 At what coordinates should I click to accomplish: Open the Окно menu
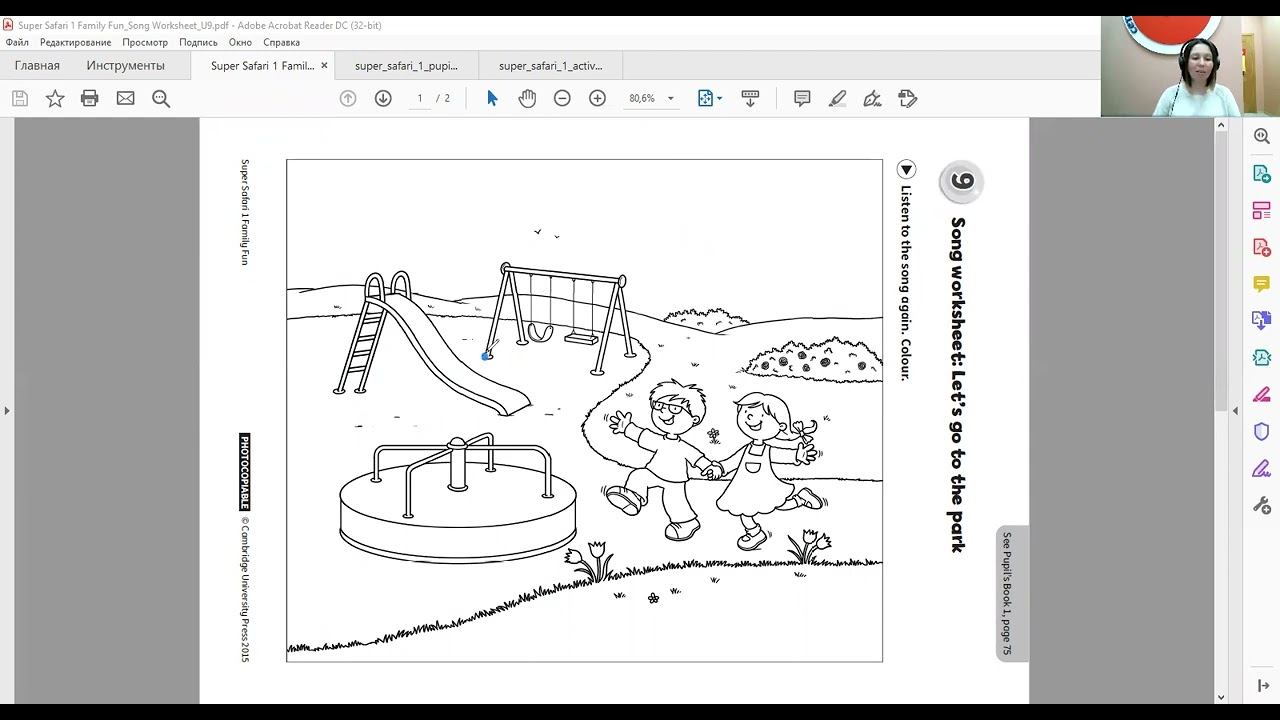click(240, 42)
